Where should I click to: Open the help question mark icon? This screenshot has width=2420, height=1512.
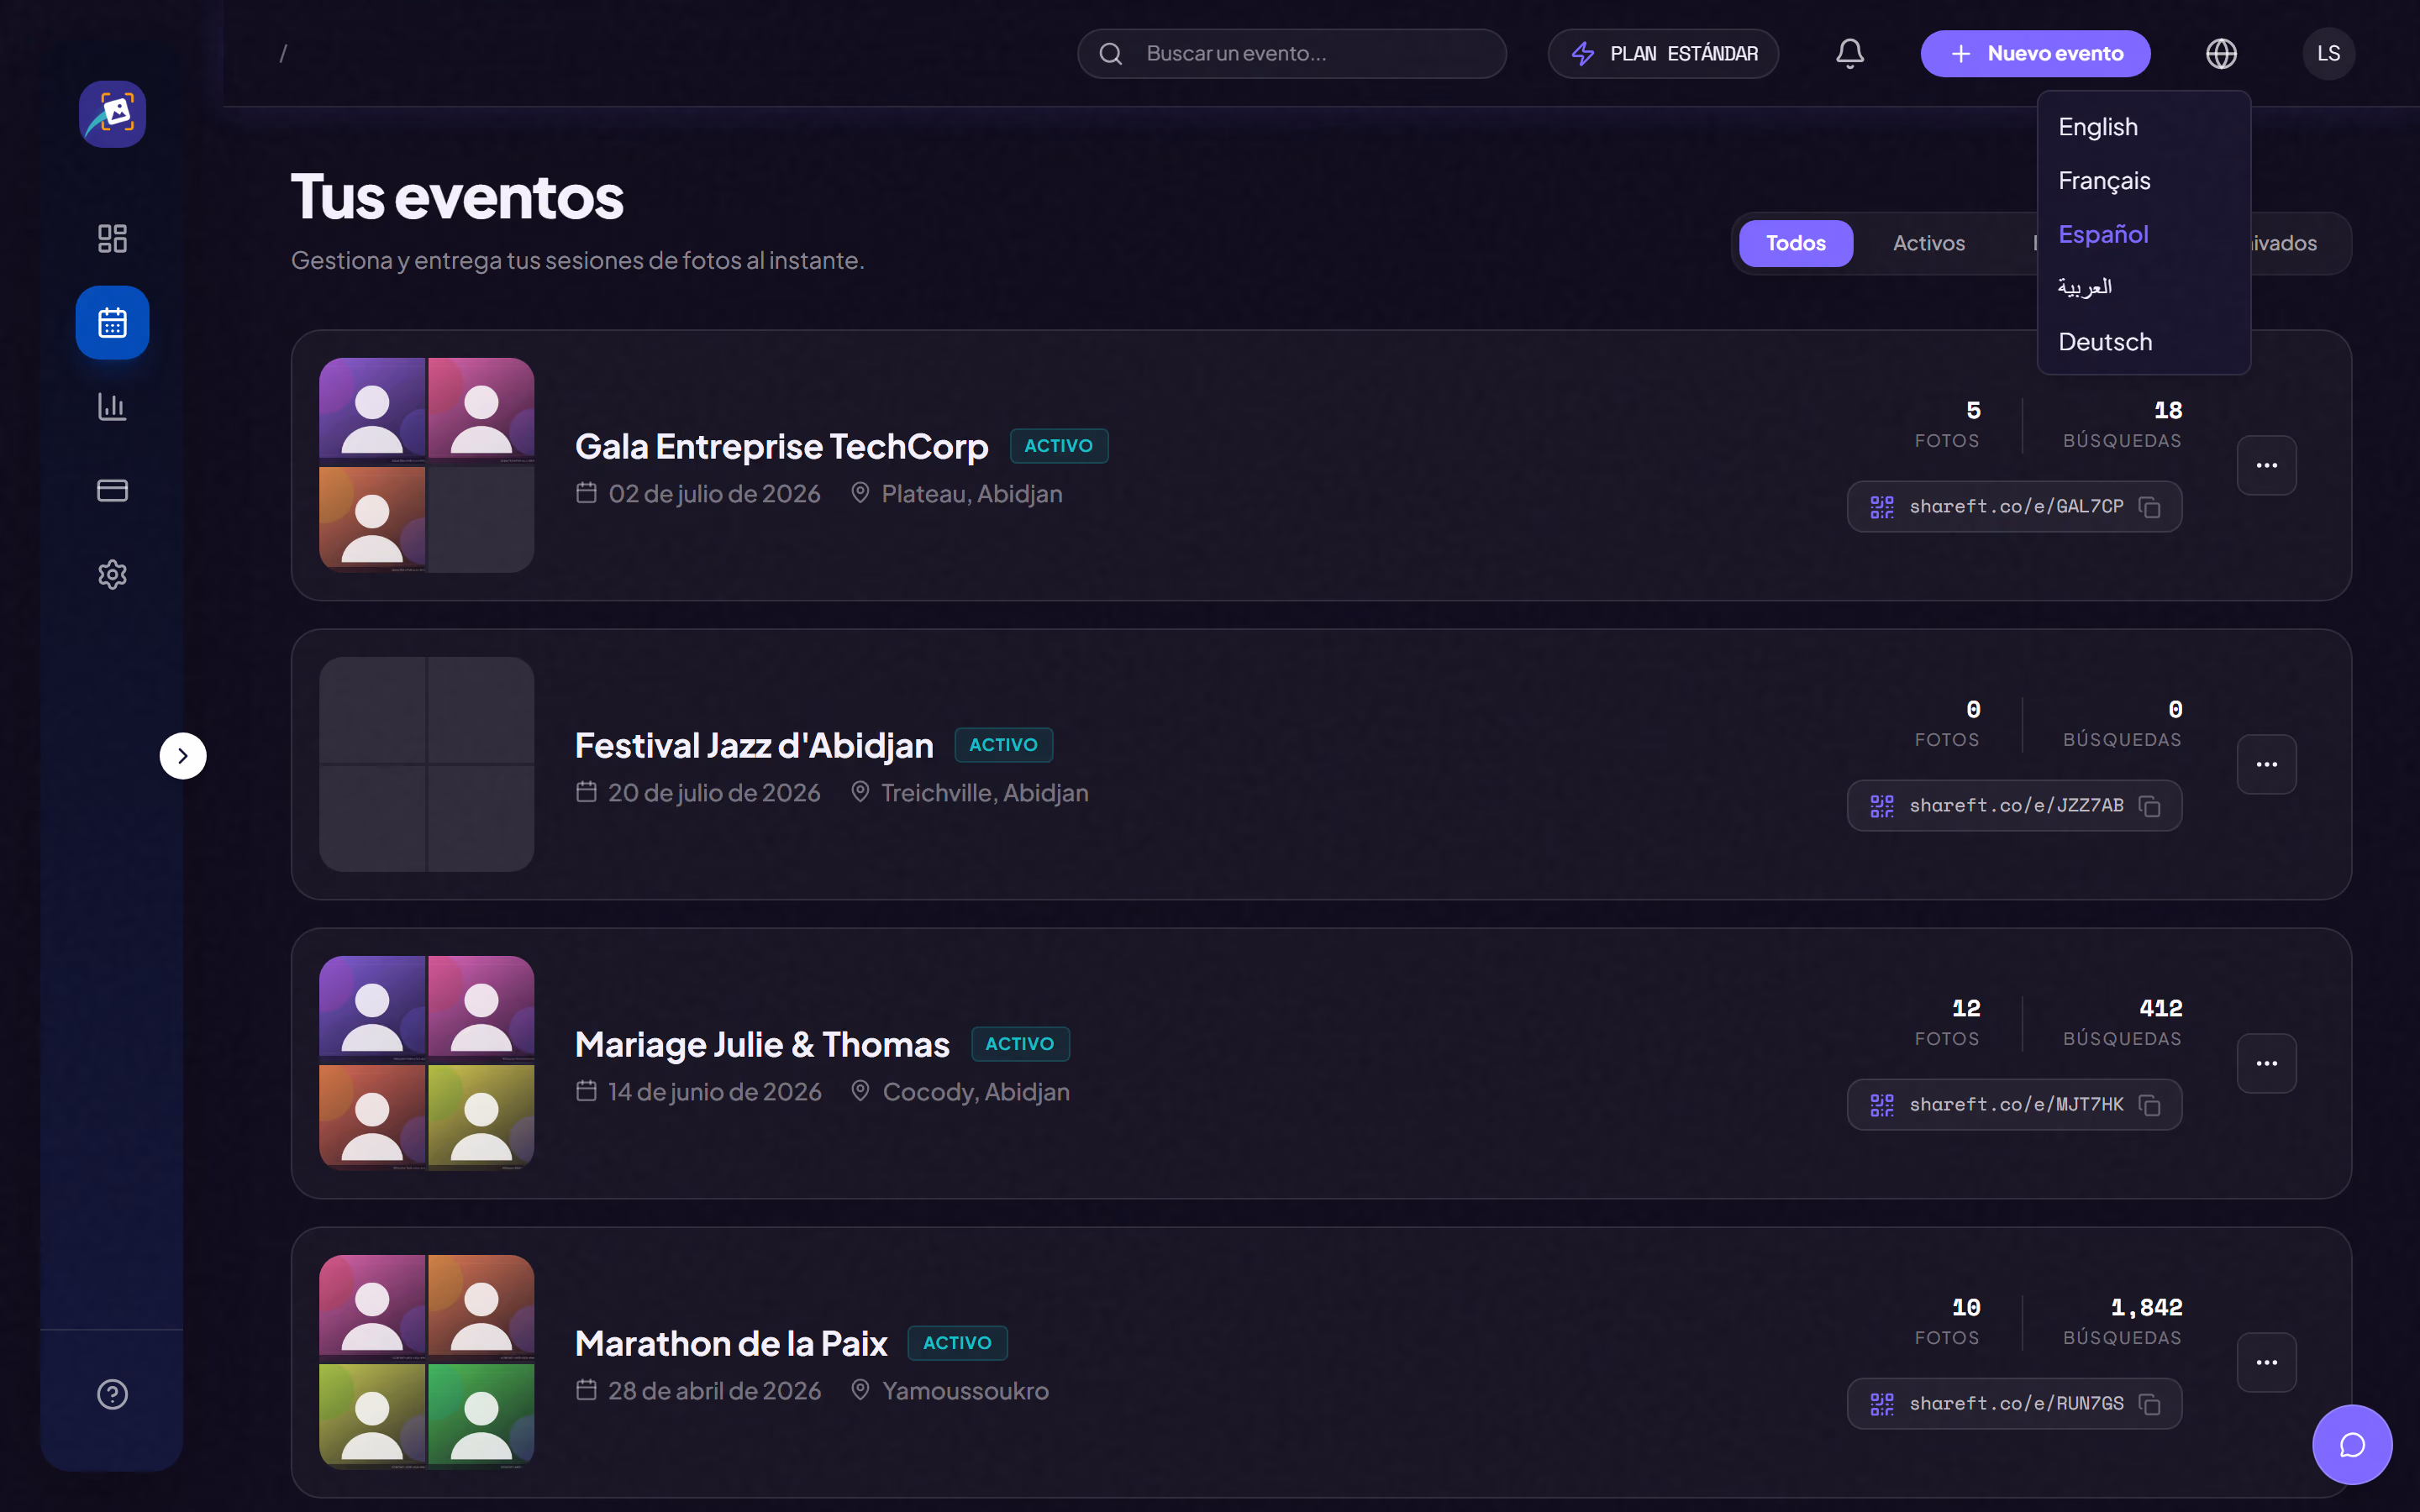tap(112, 1394)
